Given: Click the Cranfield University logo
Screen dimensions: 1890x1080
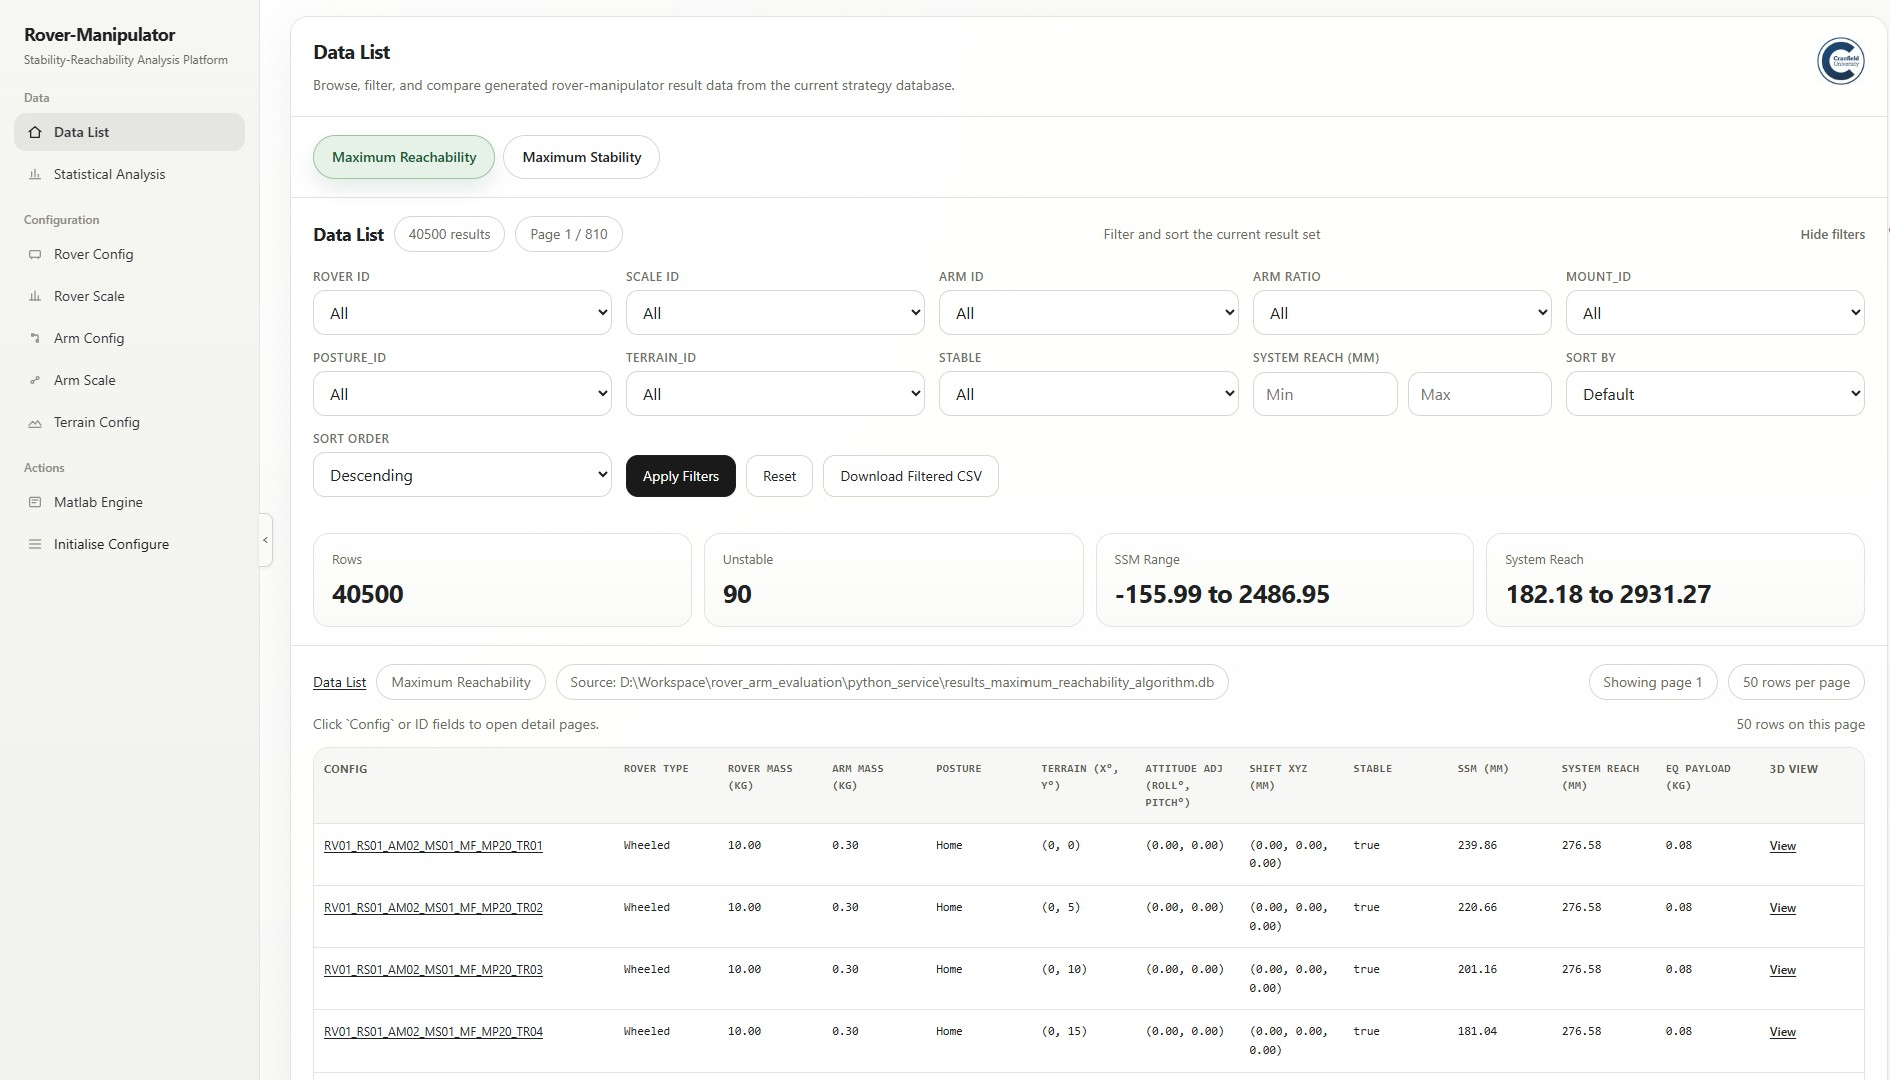Looking at the screenshot, I should [1840, 61].
